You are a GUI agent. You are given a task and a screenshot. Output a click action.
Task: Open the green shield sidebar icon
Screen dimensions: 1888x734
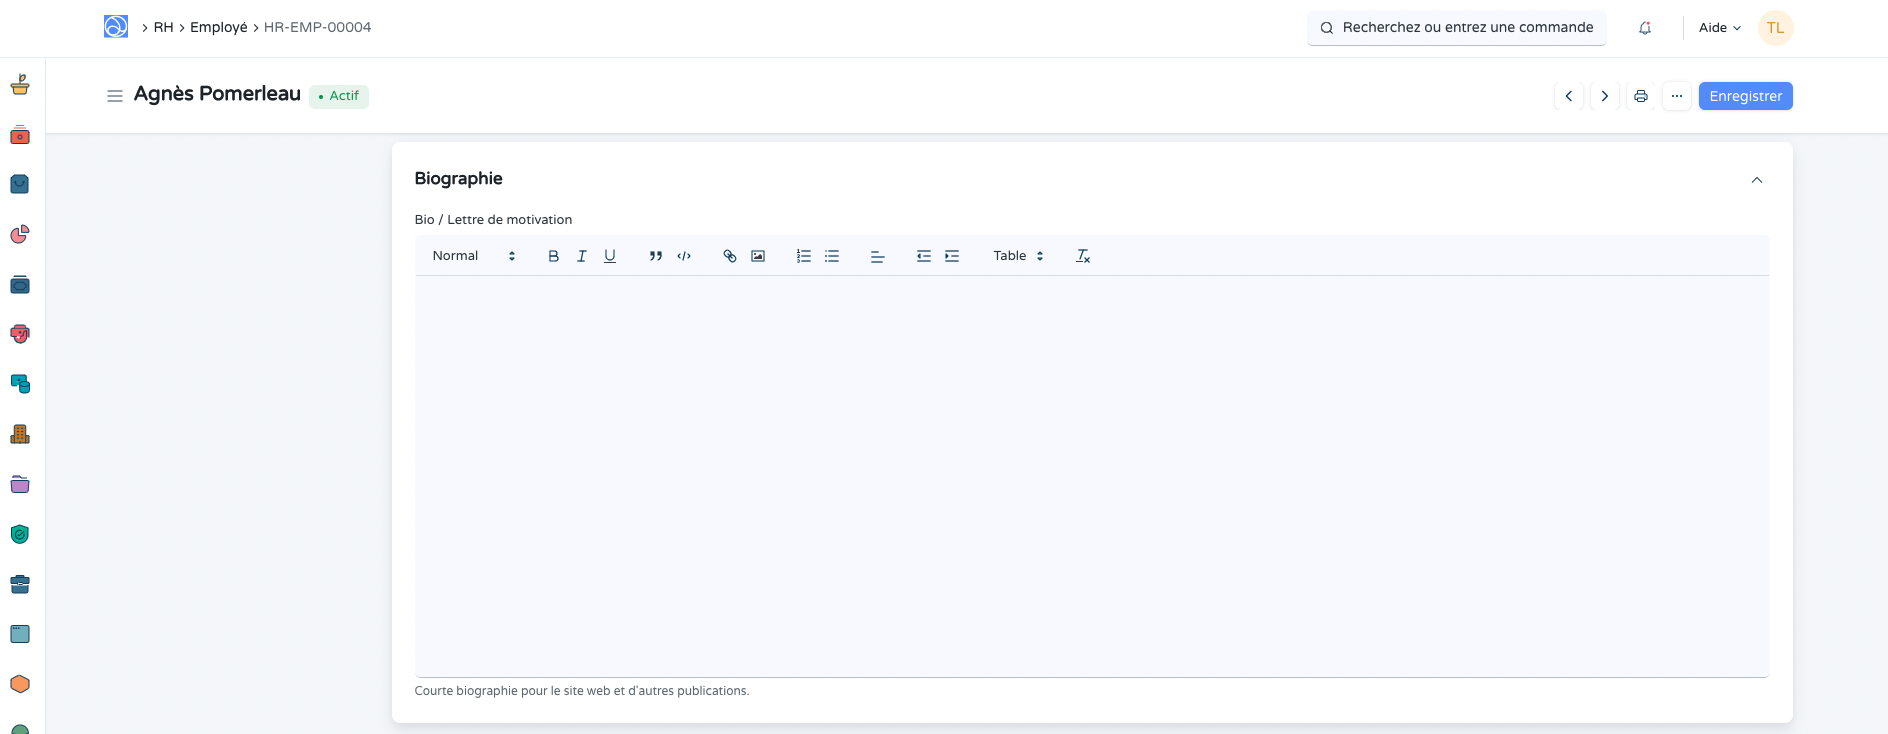[x=20, y=534]
